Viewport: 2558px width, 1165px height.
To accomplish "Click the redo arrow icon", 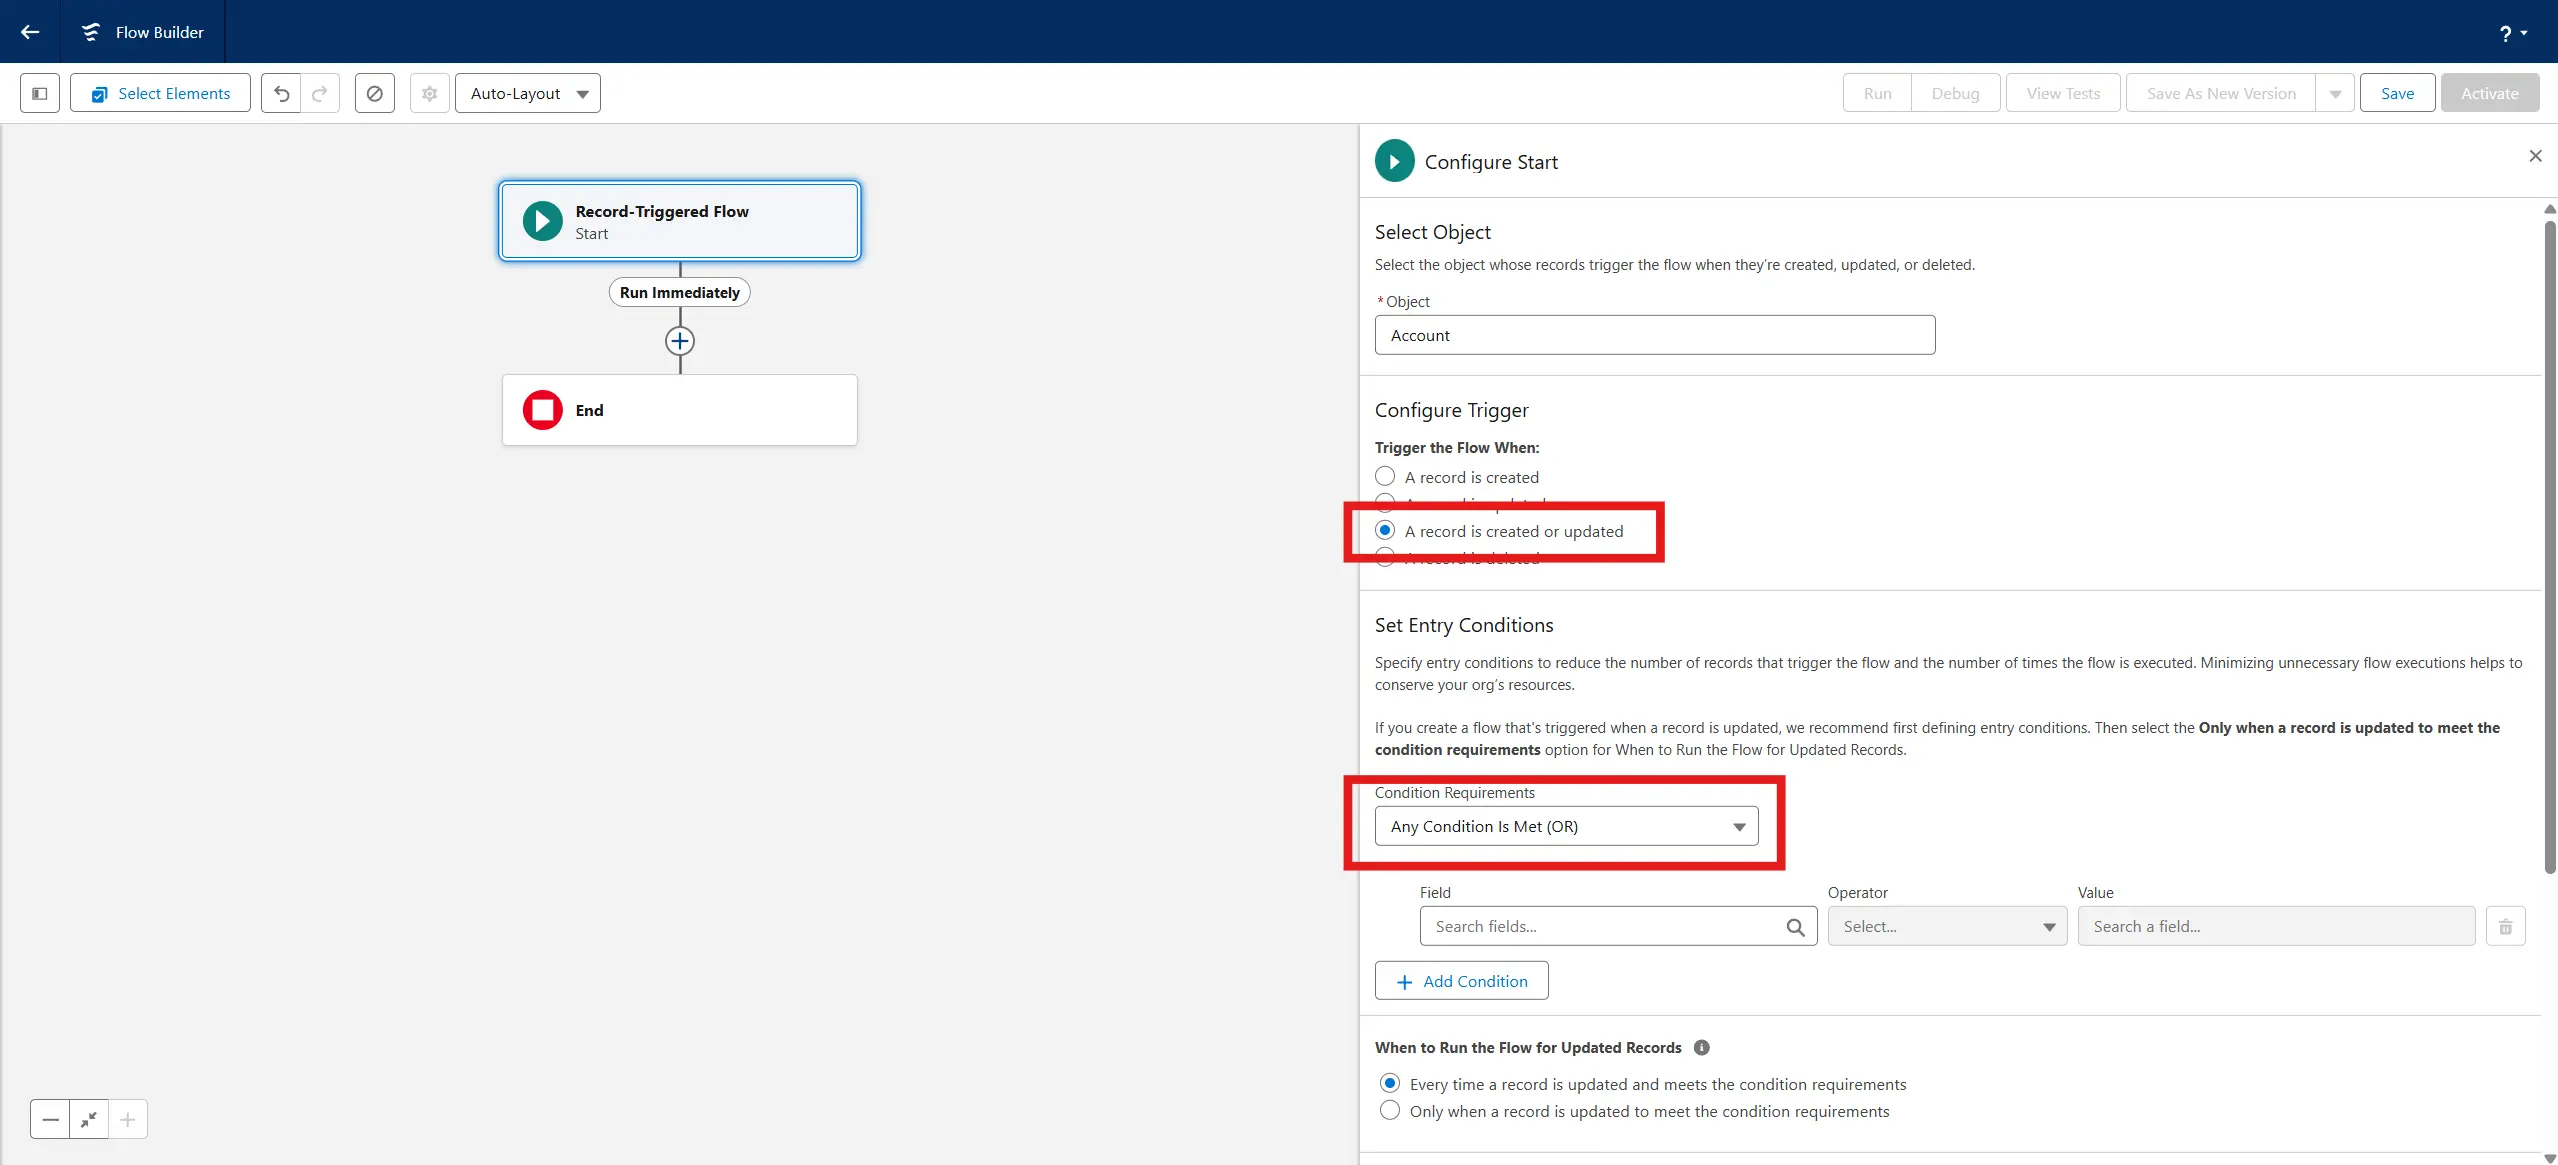I will (x=320, y=93).
